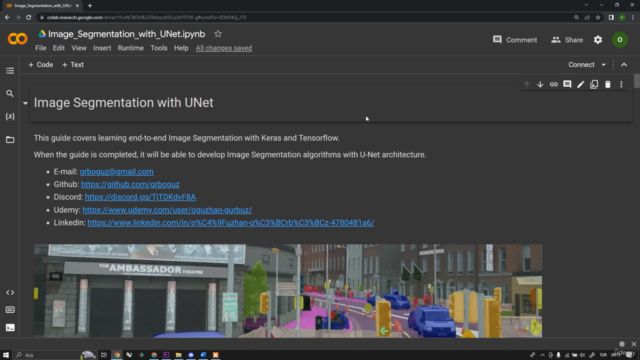Open the Help menu
640x360 pixels.
pyautogui.click(x=181, y=48)
